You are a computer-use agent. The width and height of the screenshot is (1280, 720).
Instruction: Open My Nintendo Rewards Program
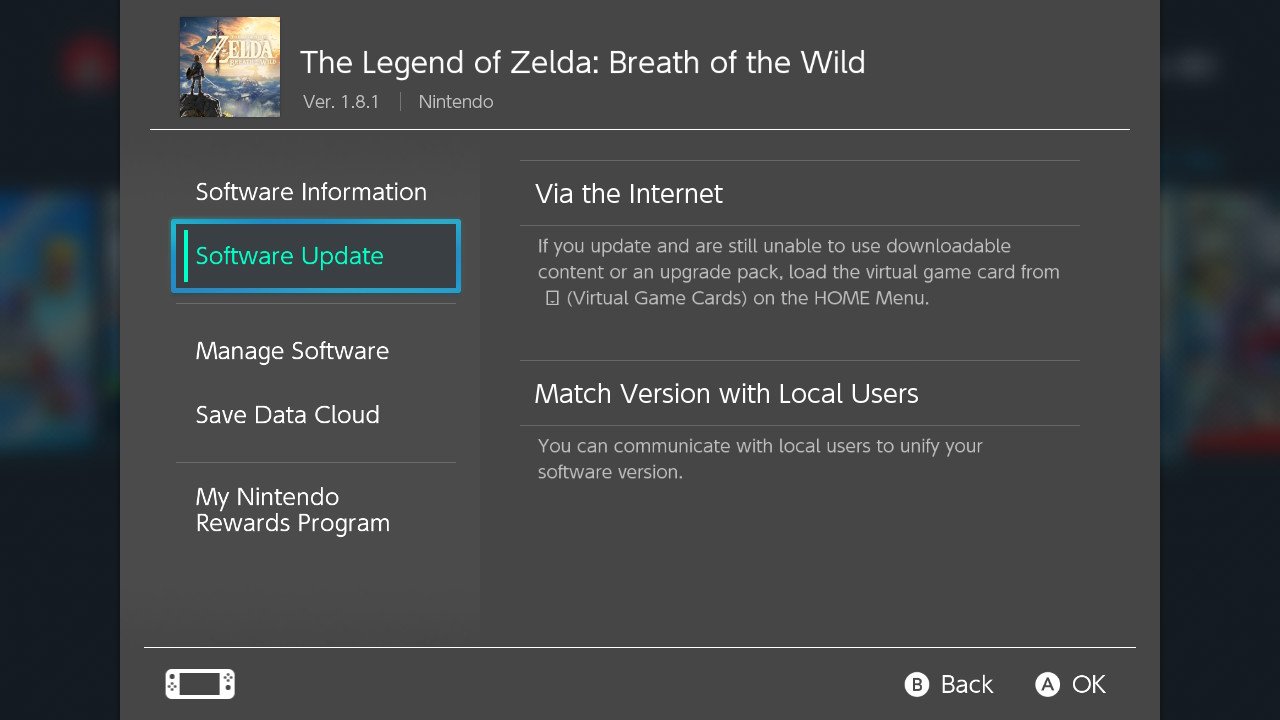(x=293, y=510)
